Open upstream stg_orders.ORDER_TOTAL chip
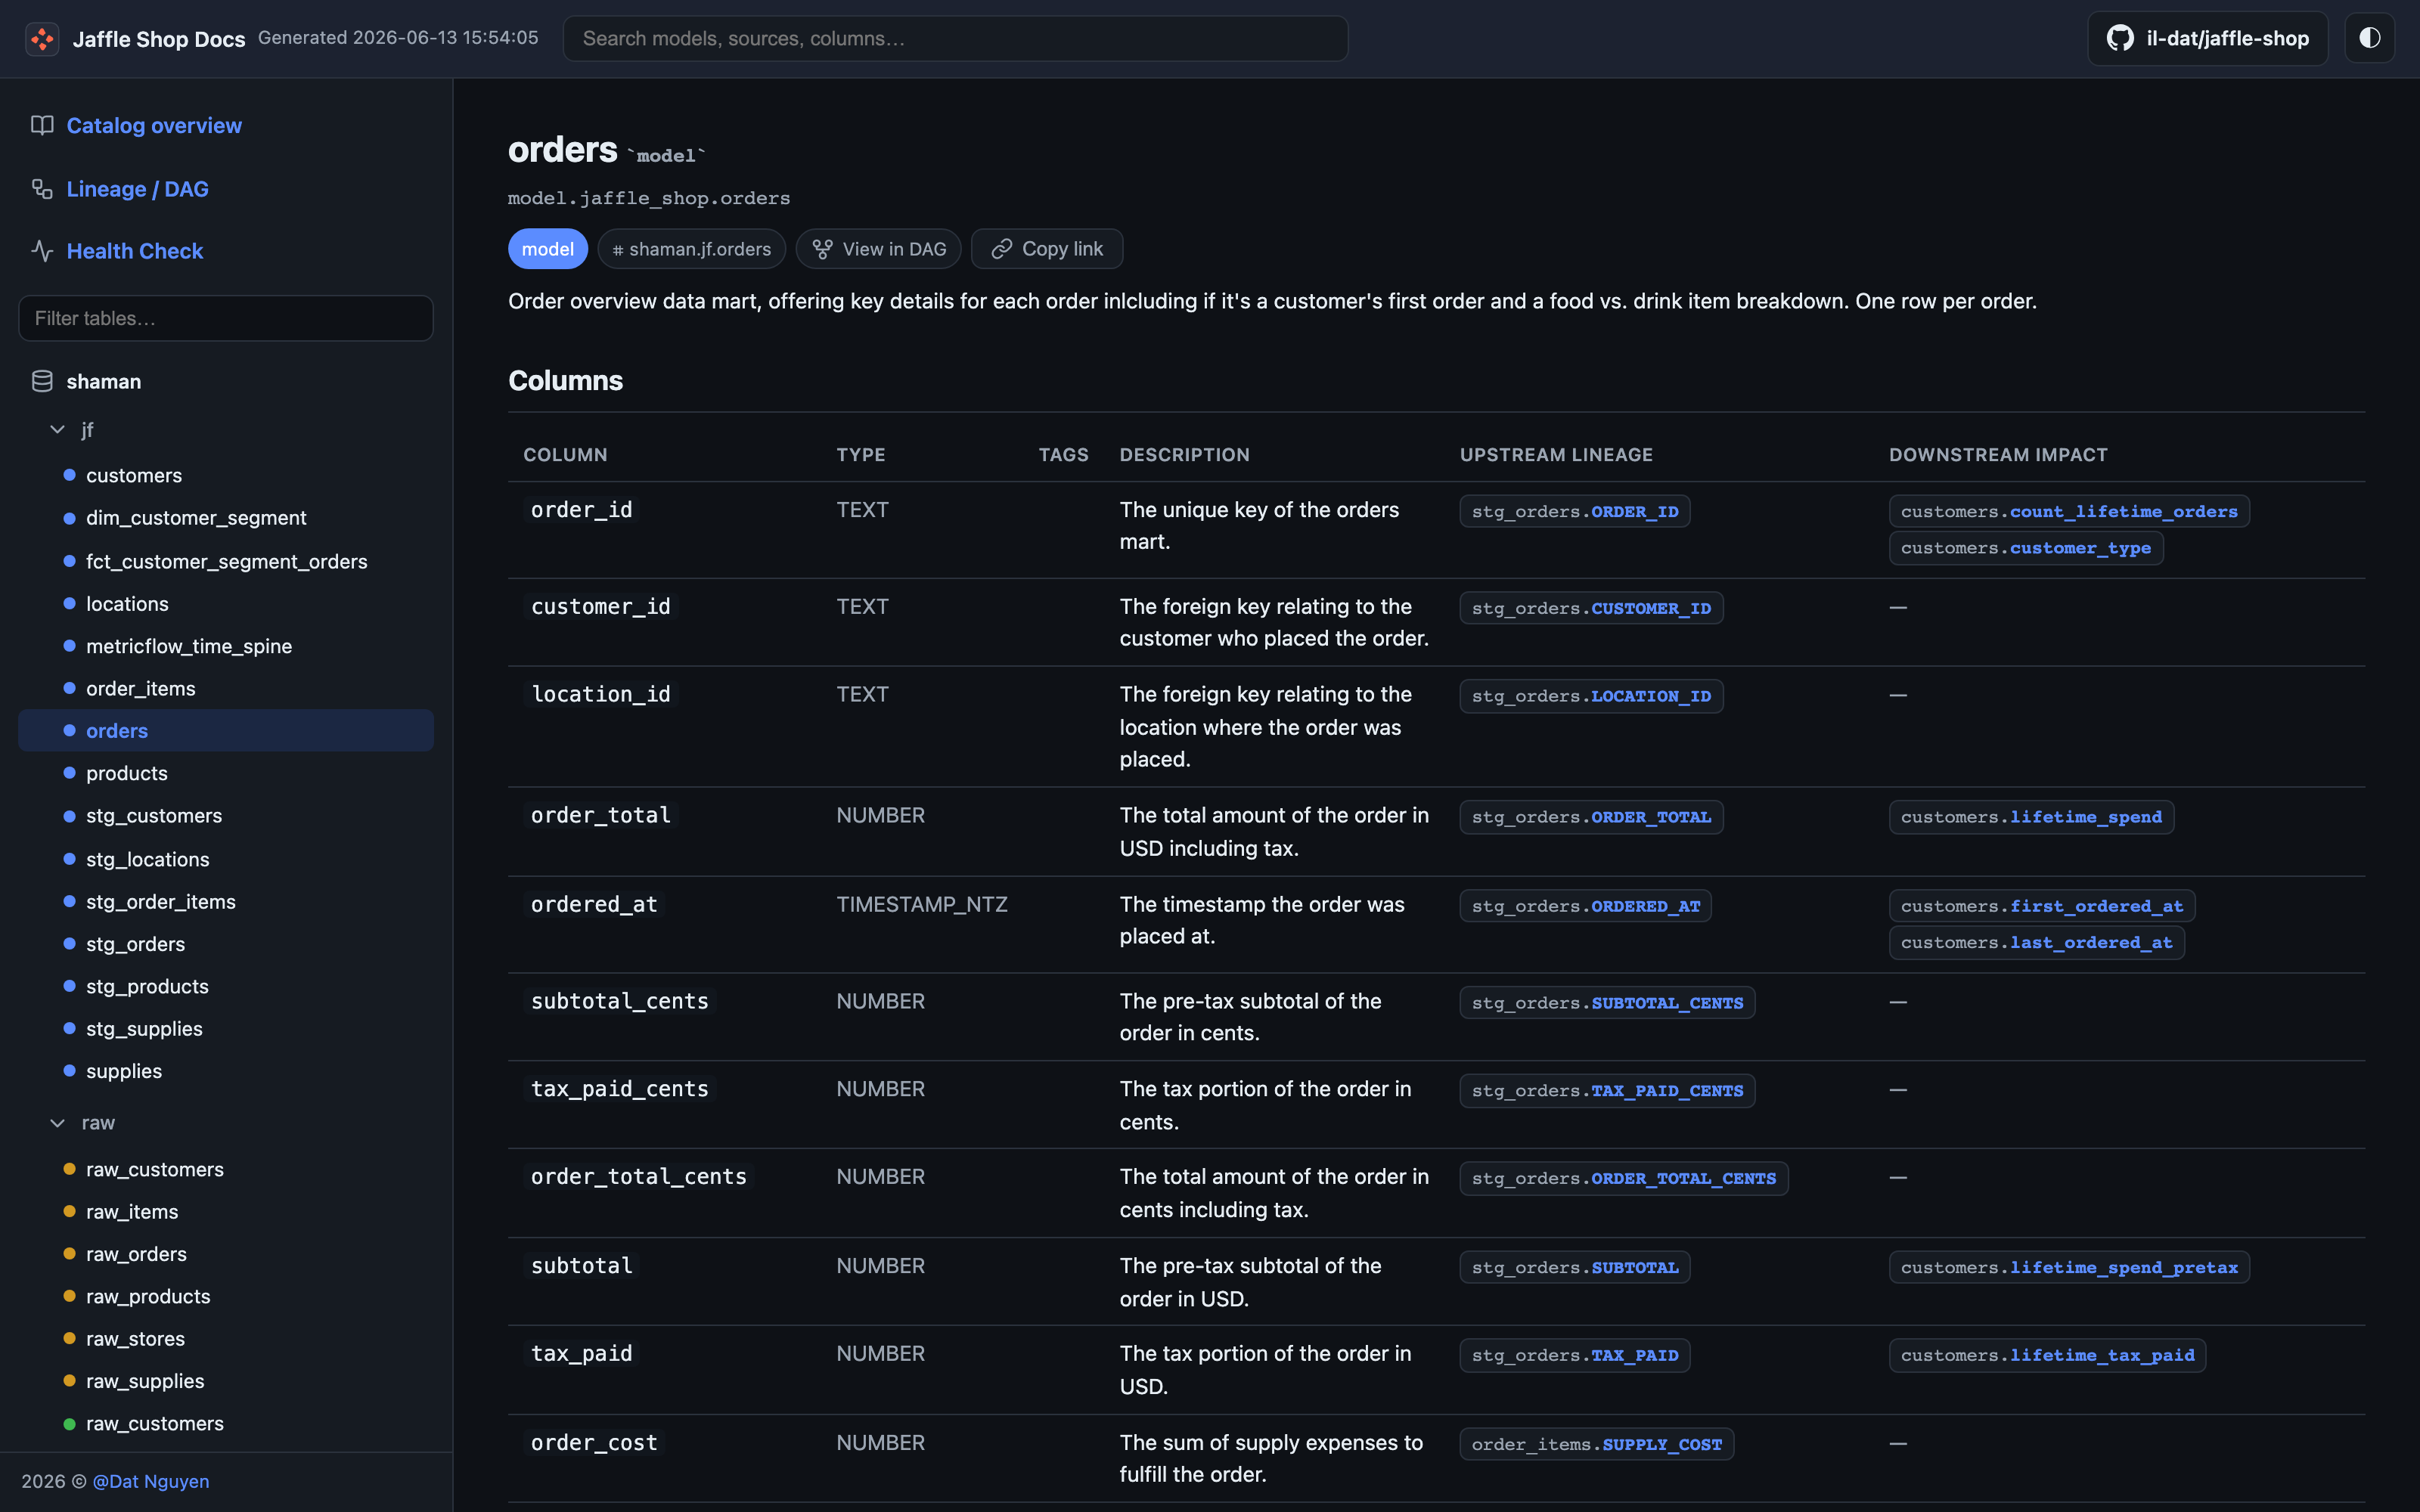 pos(1591,817)
